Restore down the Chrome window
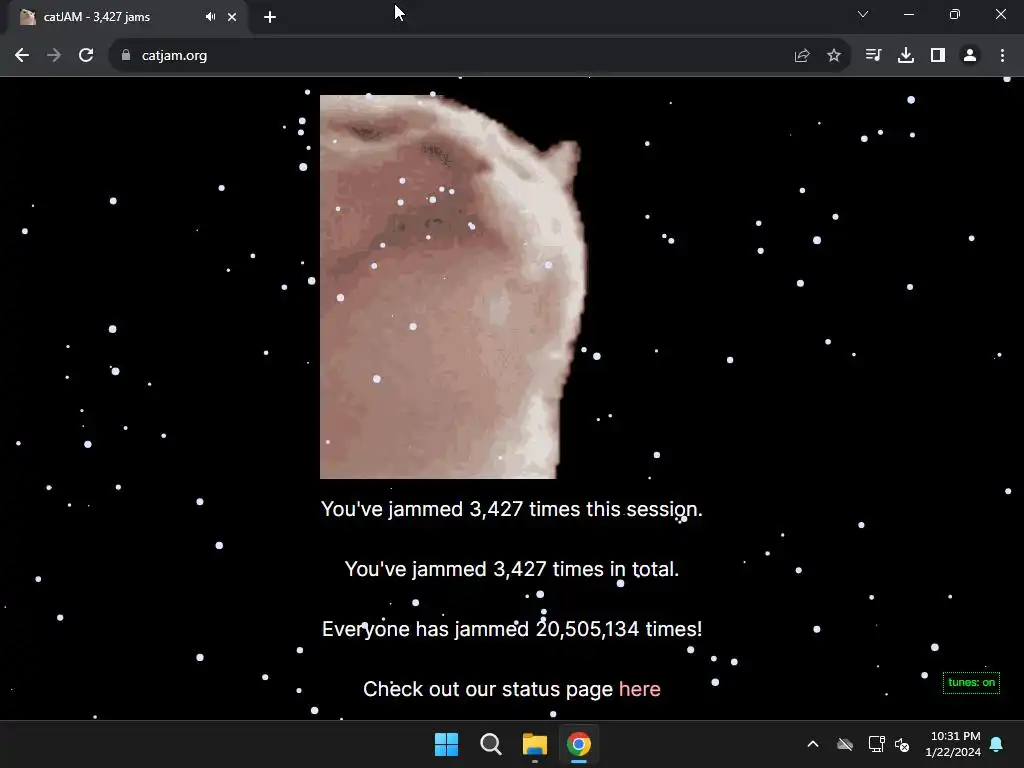 (x=955, y=14)
